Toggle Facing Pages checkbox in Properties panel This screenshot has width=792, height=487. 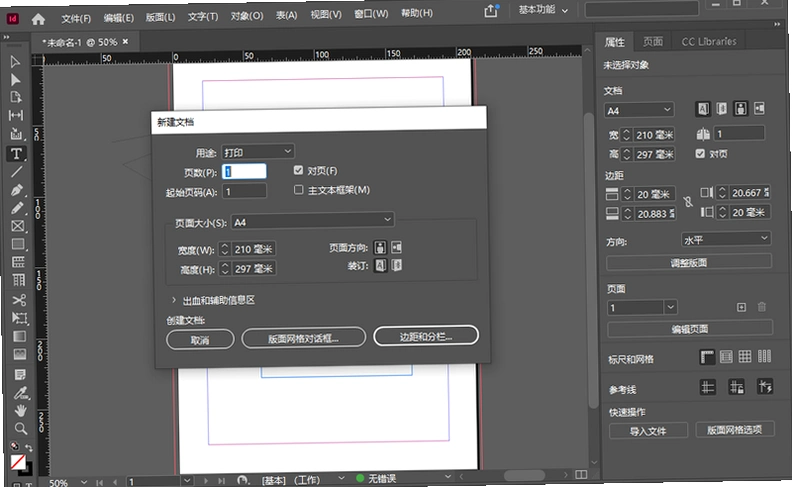pos(700,154)
